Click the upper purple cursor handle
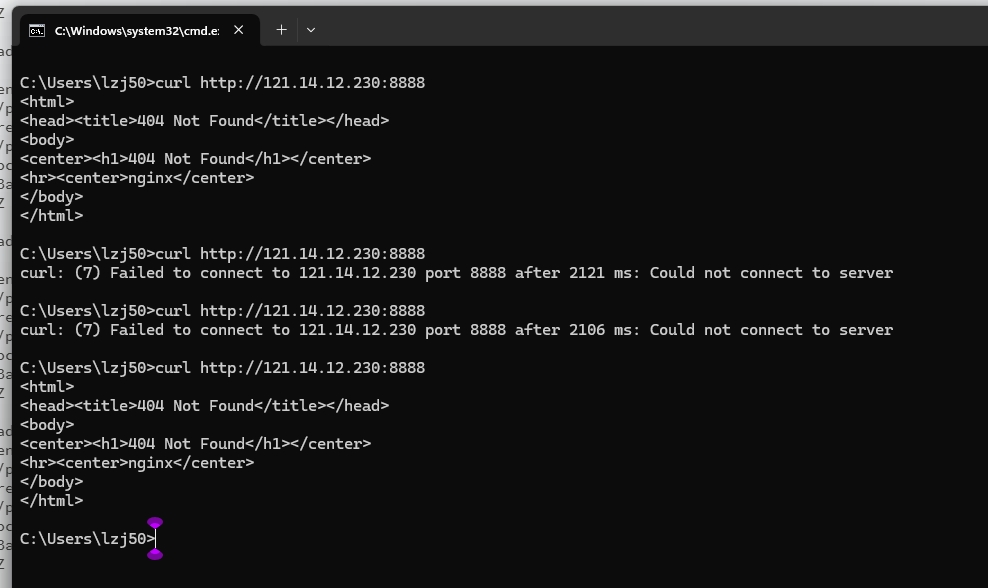 (155, 522)
